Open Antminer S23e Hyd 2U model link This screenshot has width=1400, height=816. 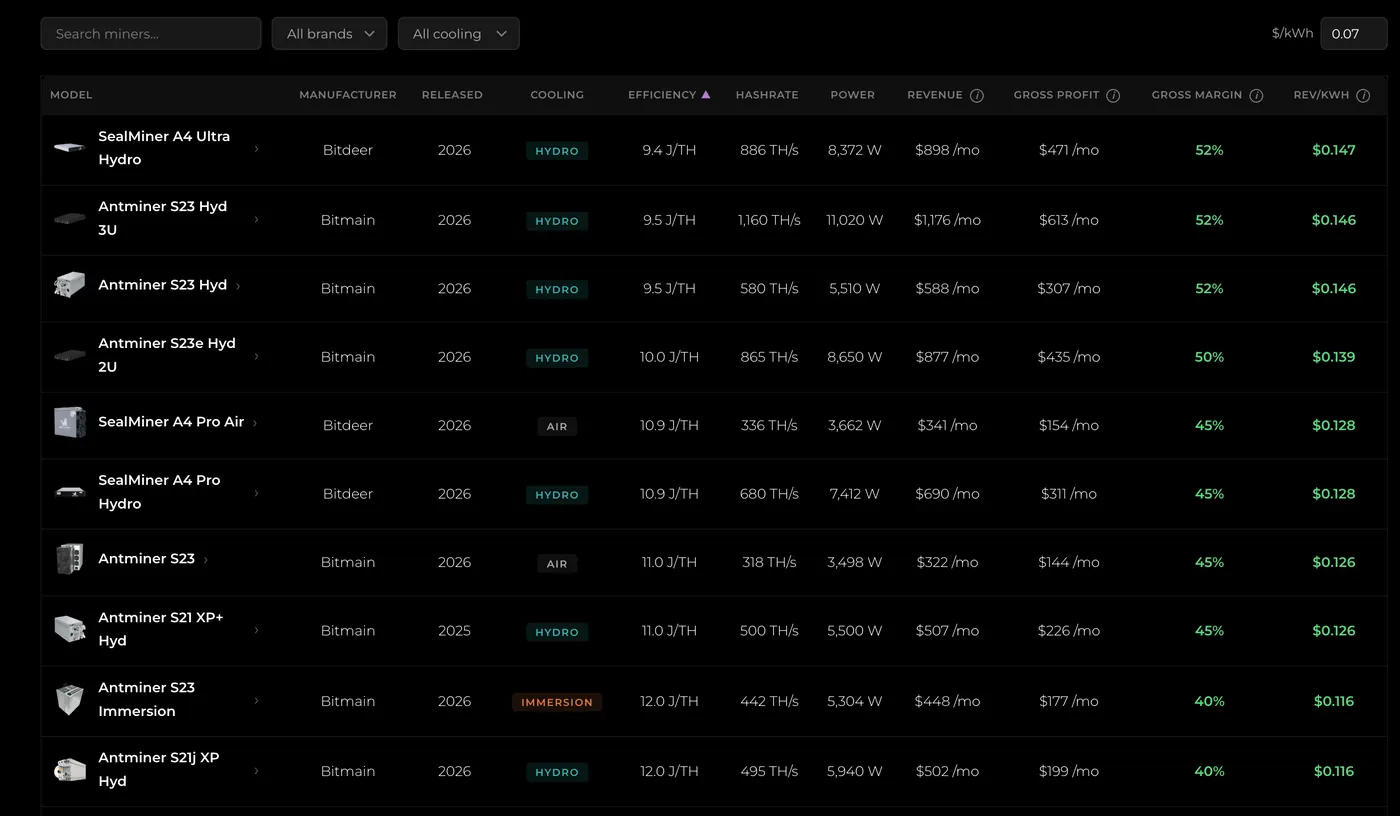coord(167,355)
